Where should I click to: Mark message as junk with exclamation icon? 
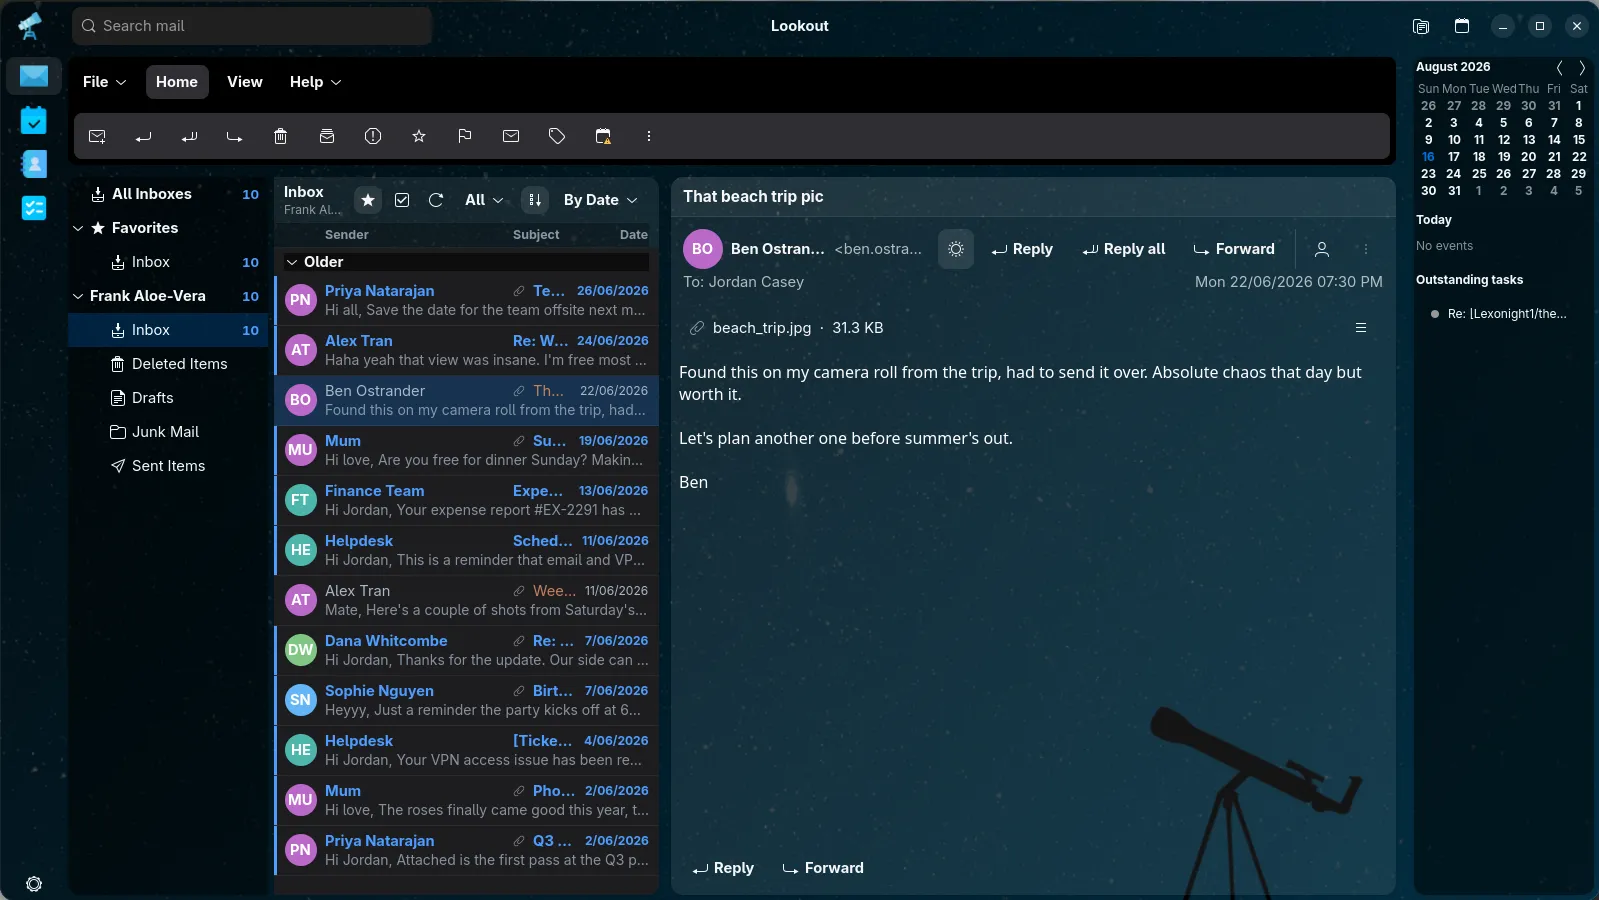[373, 136]
